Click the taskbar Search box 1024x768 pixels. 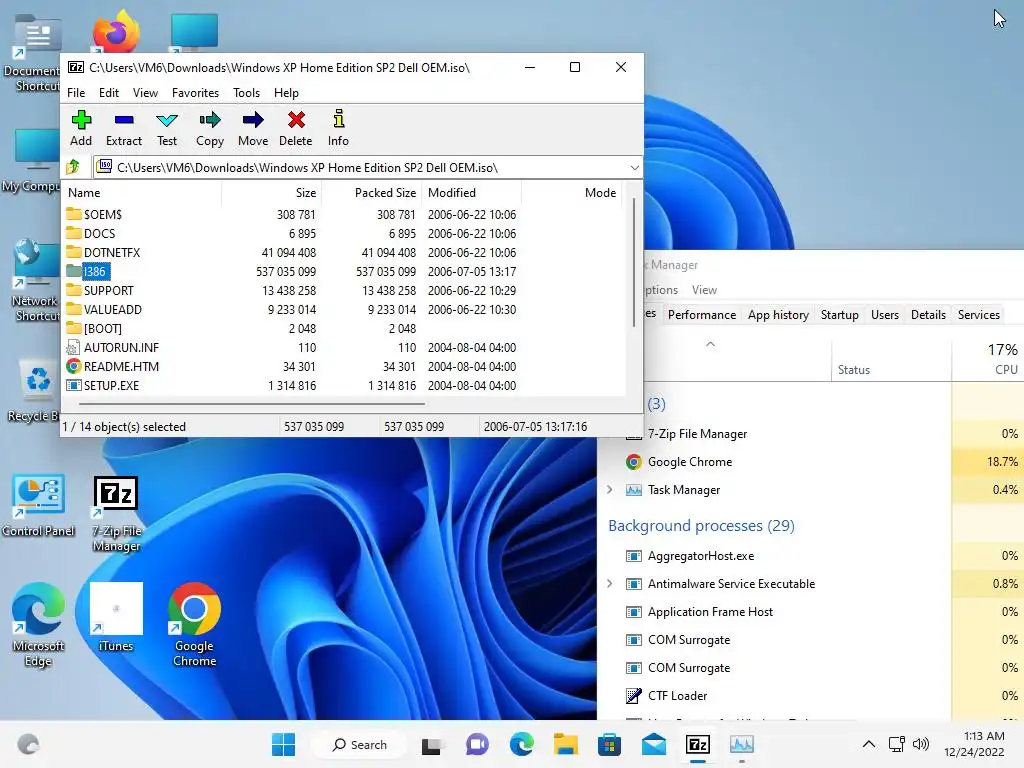click(x=359, y=744)
